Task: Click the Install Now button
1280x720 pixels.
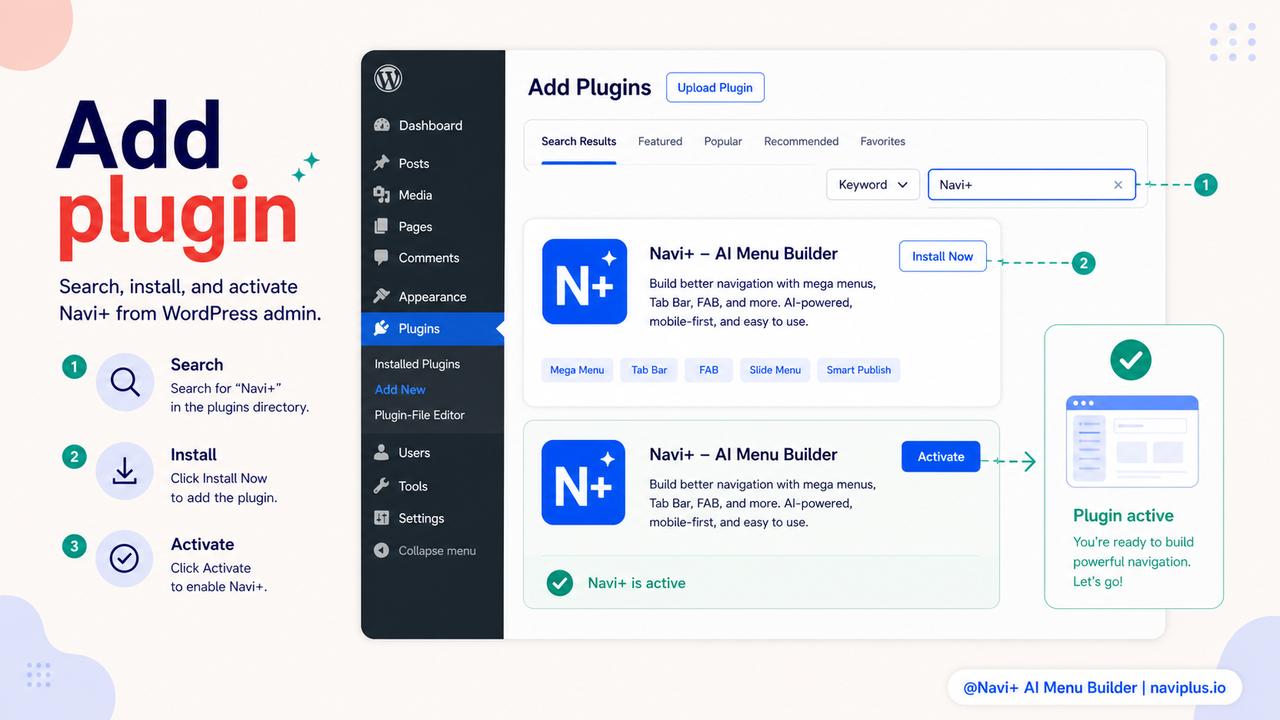Action: click(943, 256)
